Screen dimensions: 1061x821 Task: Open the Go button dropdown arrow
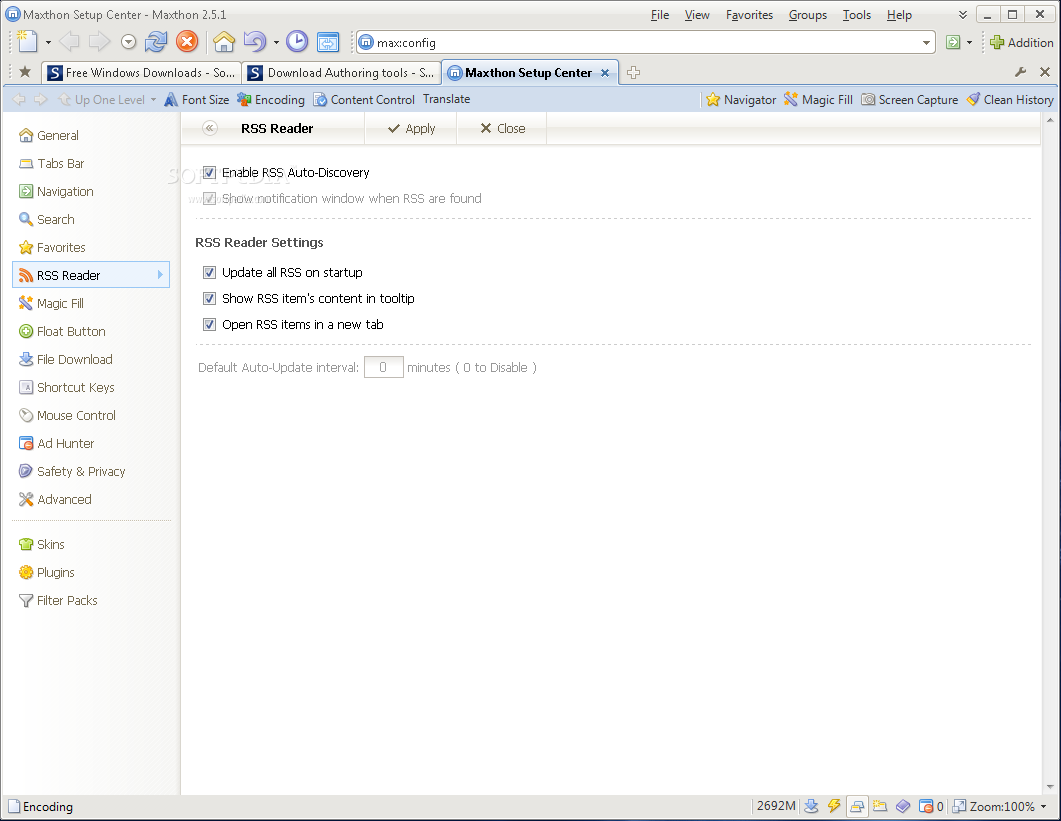tap(969, 43)
